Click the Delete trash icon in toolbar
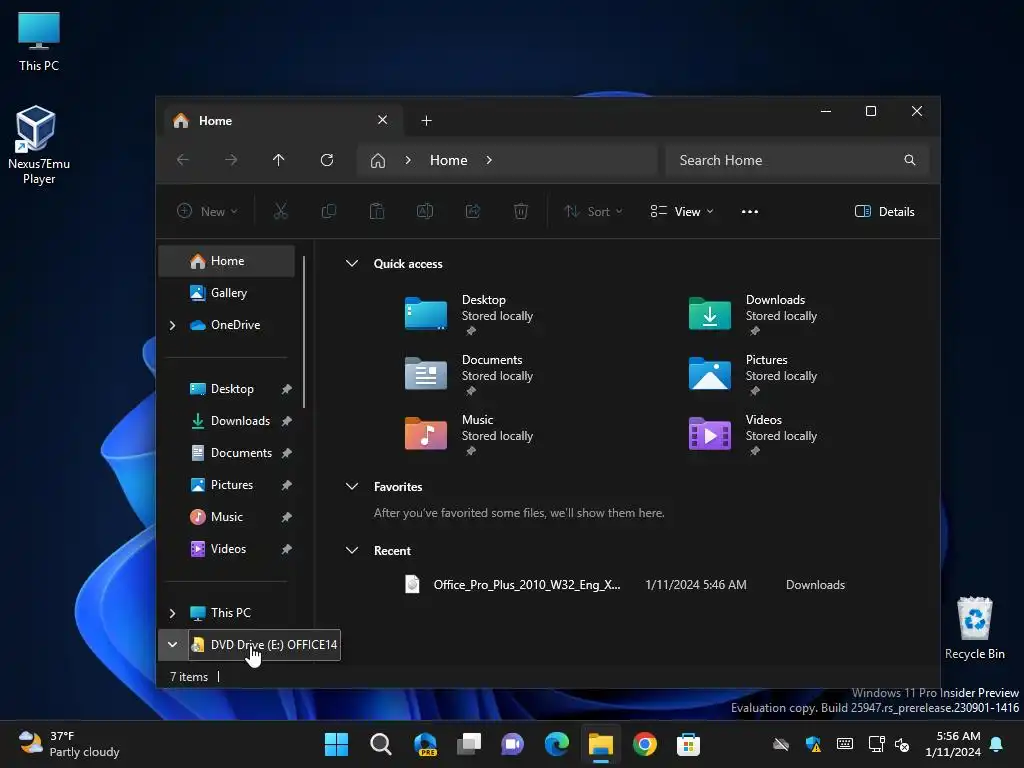 [x=520, y=211]
